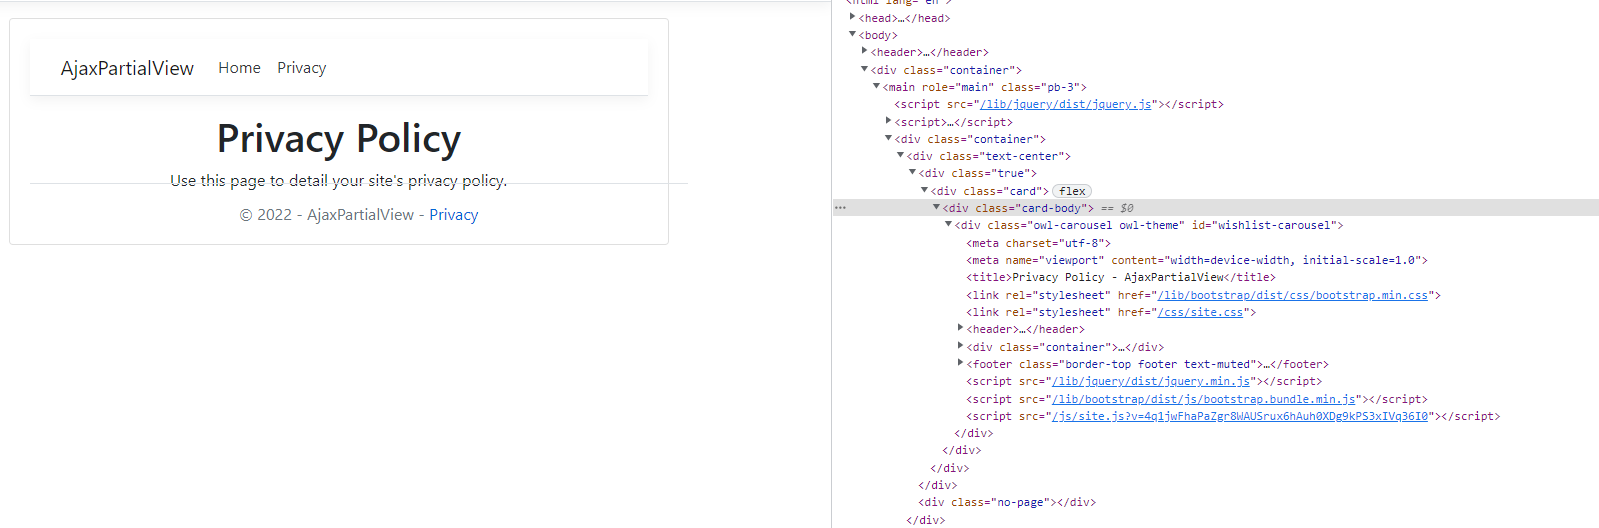The width and height of the screenshot is (1599, 528).
Task: Collapse the body element node
Action: coord(853,34)
